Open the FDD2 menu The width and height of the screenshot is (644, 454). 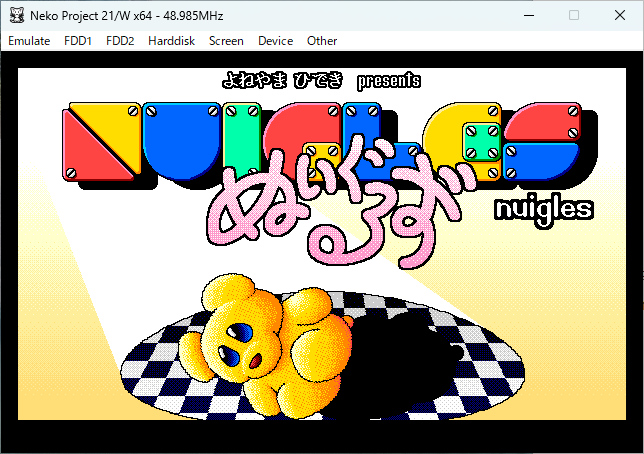coord(120,41)
